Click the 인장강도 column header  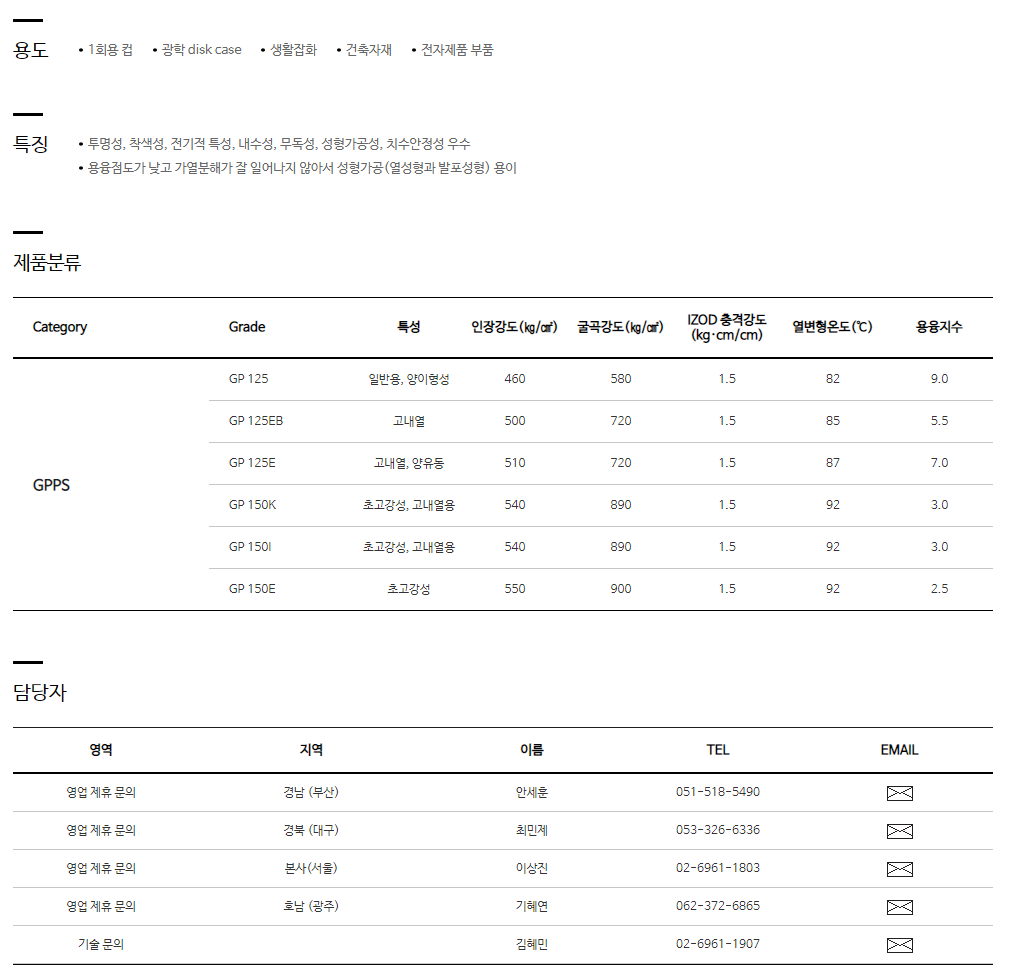[x=514, y=327]
